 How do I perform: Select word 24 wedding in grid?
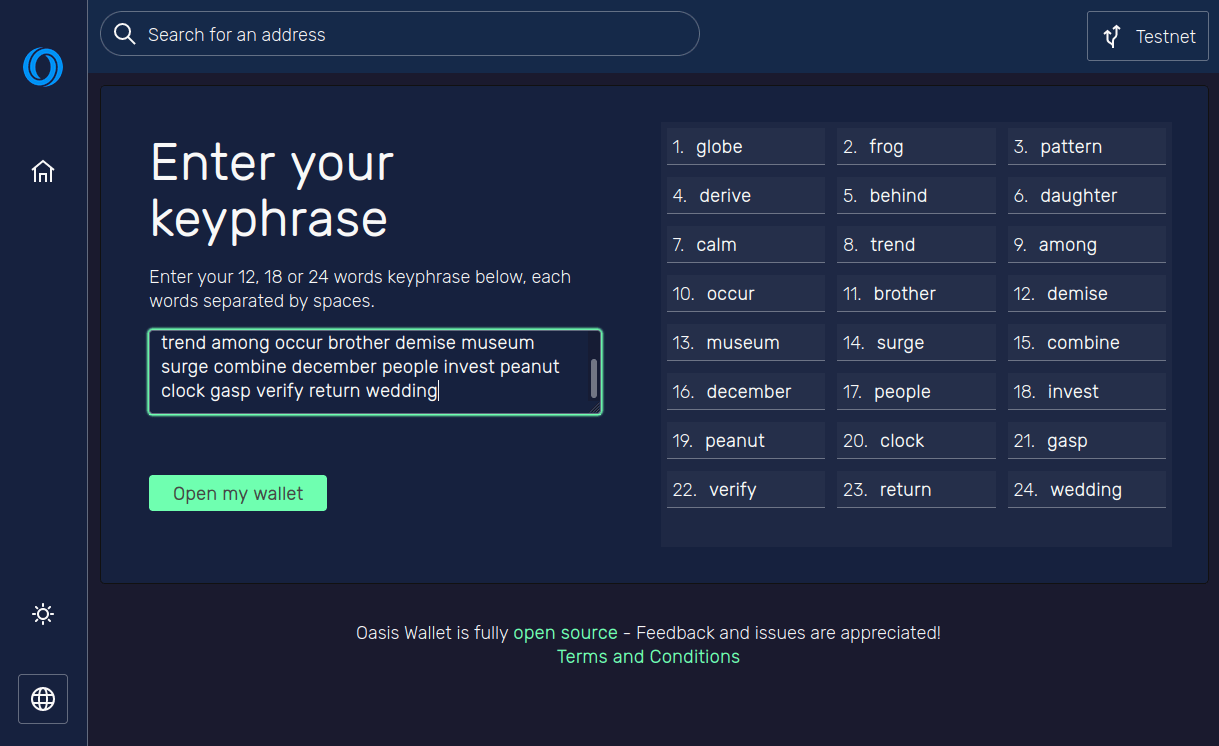pyautogui.click(x=1087, y=490)
